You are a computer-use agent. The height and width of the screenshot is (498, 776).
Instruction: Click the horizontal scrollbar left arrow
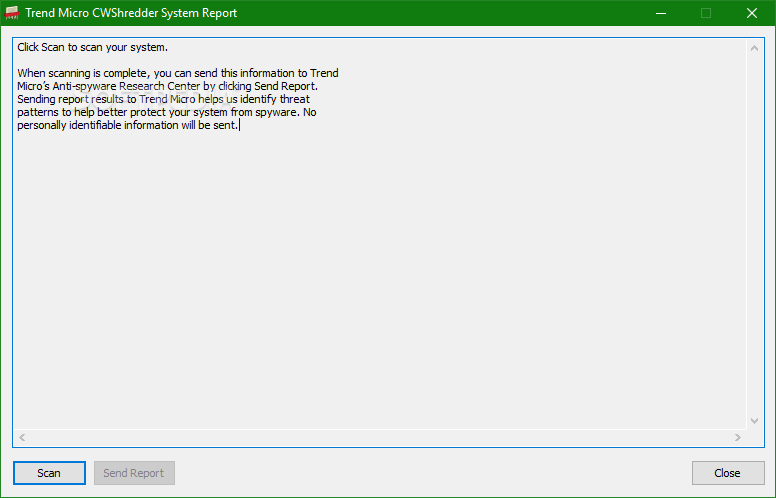(22, 437)
